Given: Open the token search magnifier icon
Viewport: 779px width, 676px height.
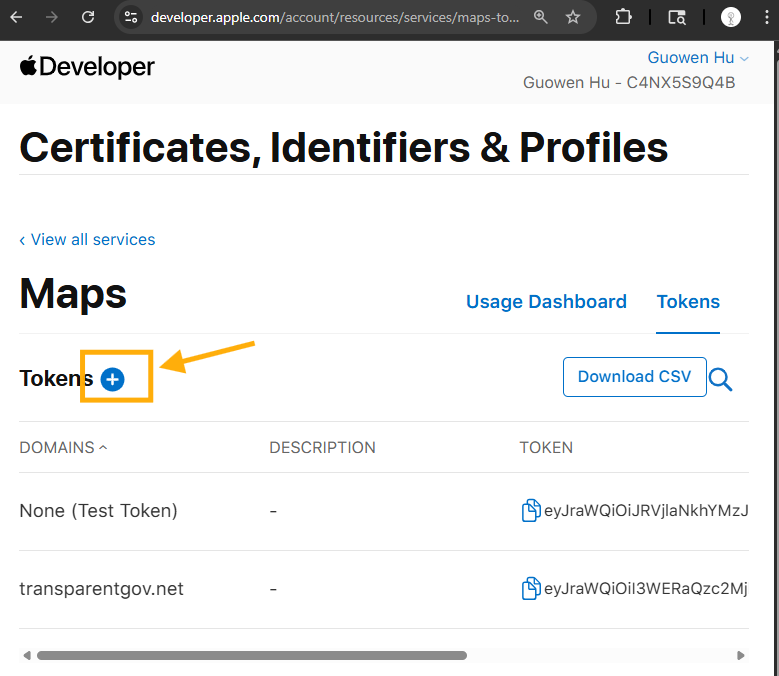Looking at the screenshot, I should pos(720,379).
